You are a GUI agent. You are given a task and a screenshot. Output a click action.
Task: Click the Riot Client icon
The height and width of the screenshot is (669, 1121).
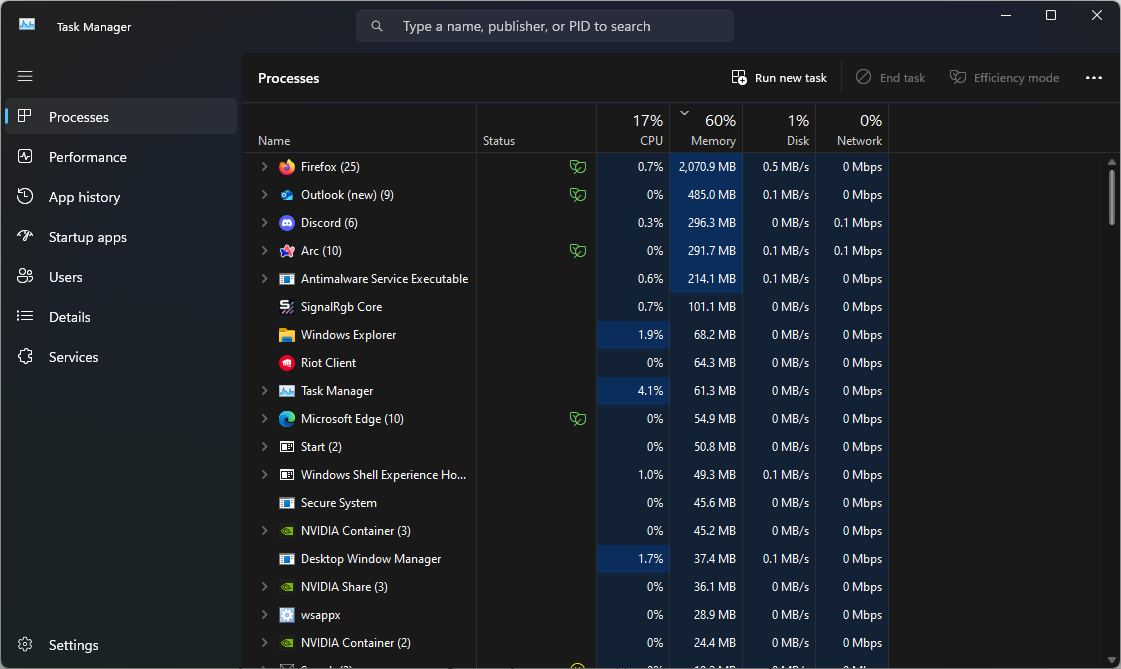pyautogui.click(x=287, y=363)
